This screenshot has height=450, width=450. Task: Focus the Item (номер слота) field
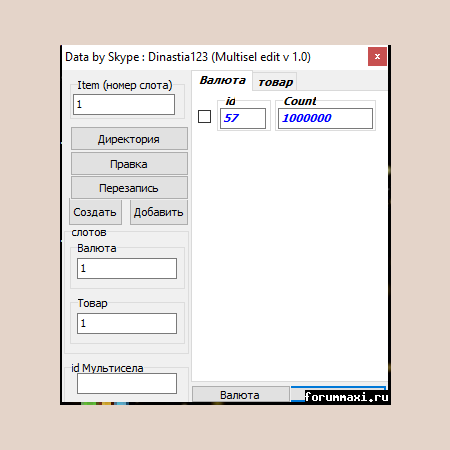124,104
